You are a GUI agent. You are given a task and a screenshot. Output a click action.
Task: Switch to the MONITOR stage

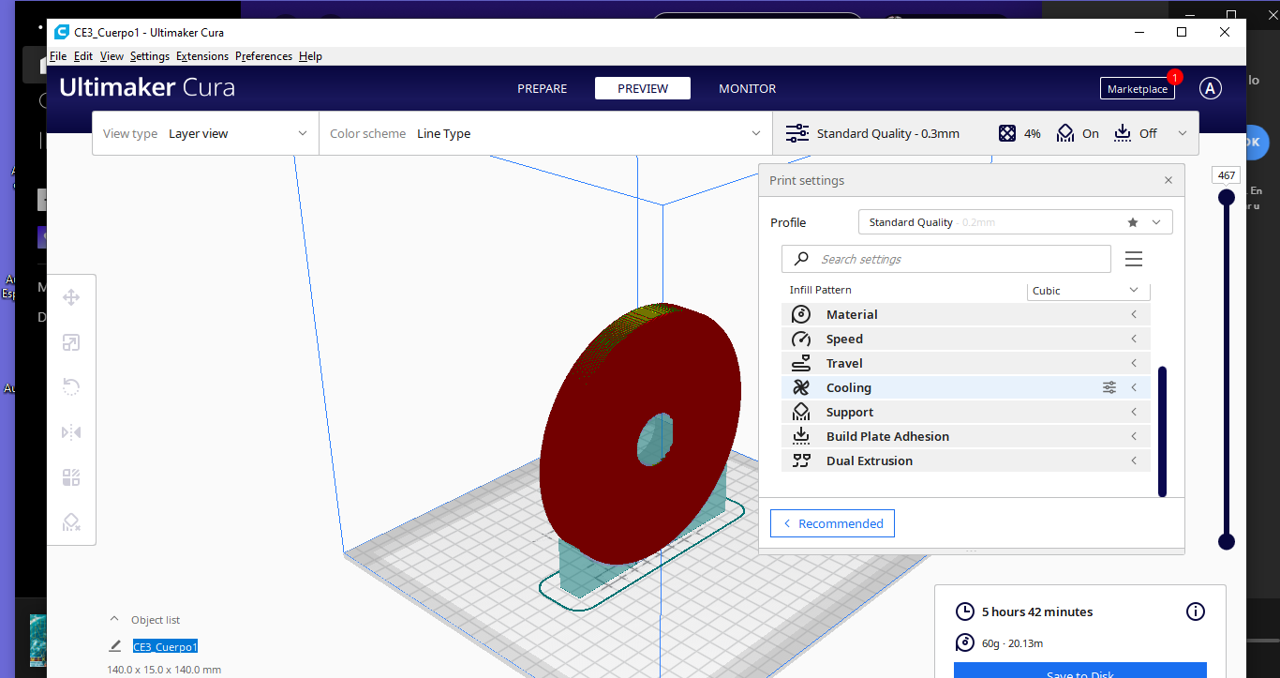pyautogui.click(x=747, y=88)
